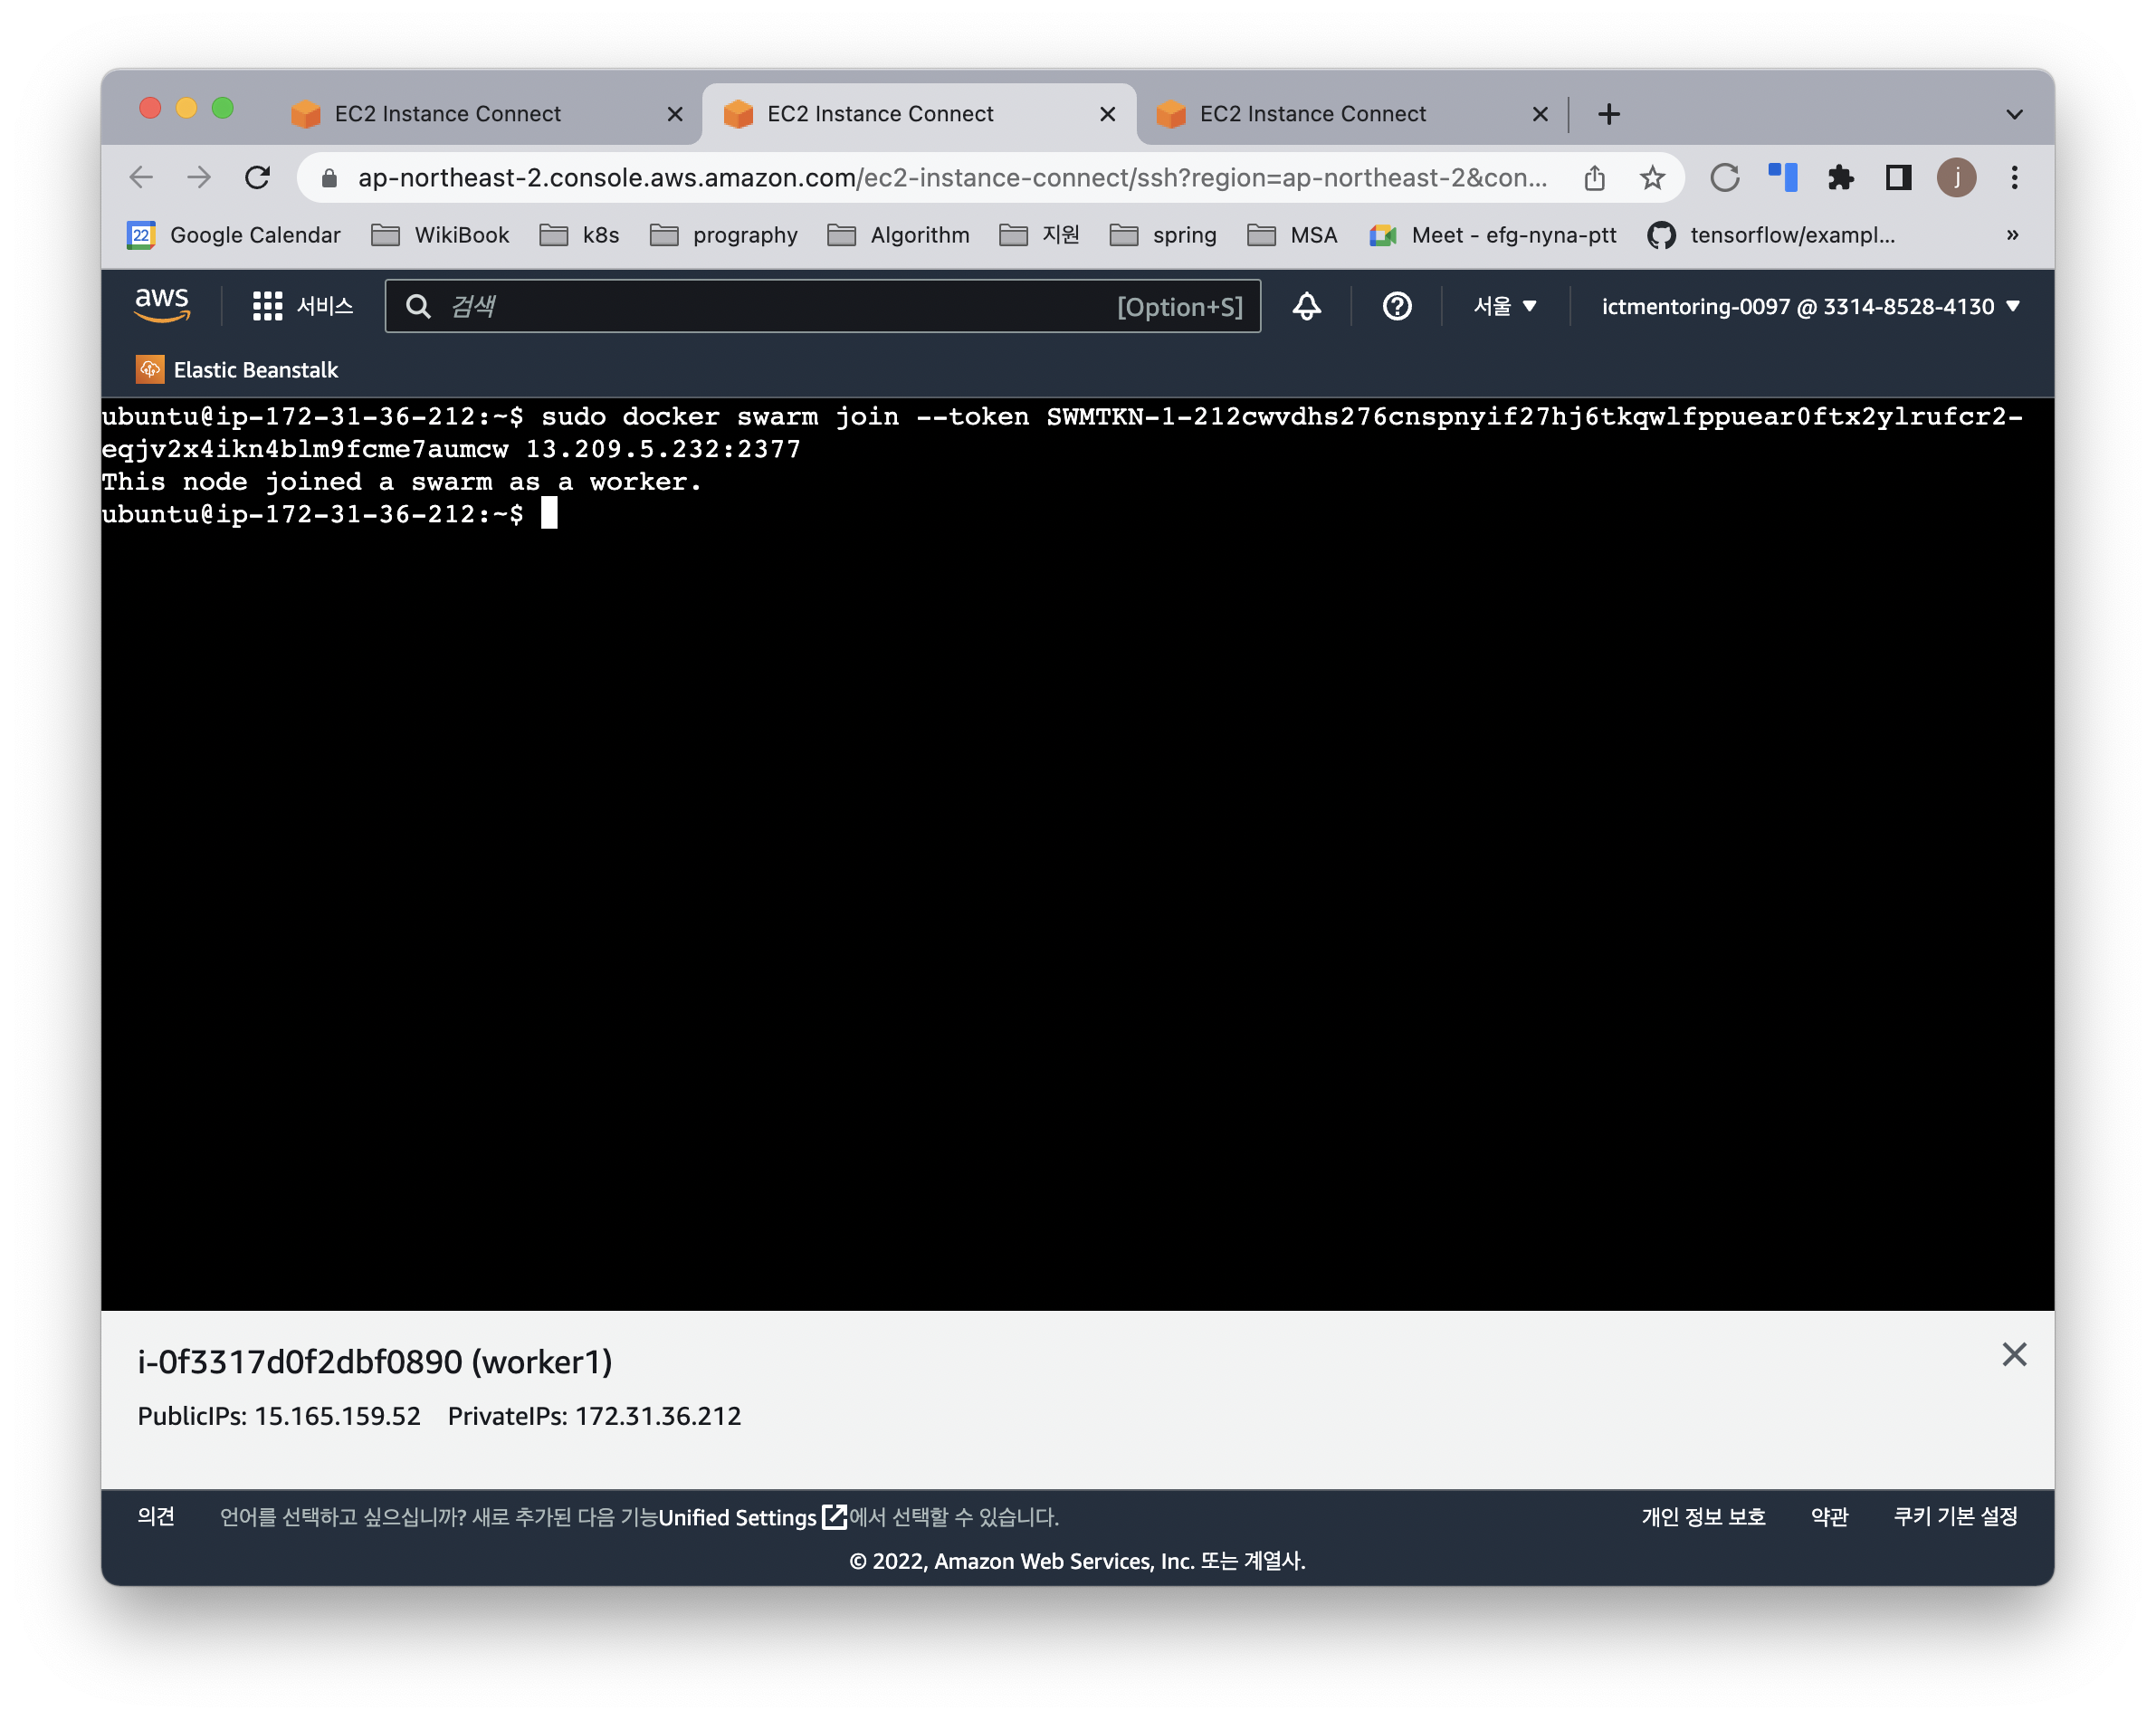Click the 쿠키 기본 설정 footer button
The width and height of the screenshot is (2156, 1720).
(x=1955, y=1516)
